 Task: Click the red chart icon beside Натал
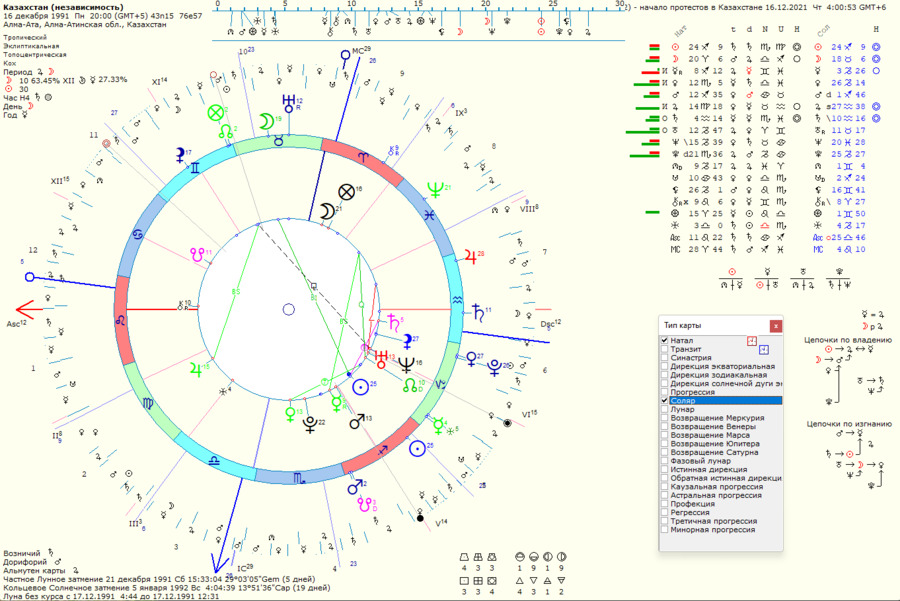click(x=750, y=341)
